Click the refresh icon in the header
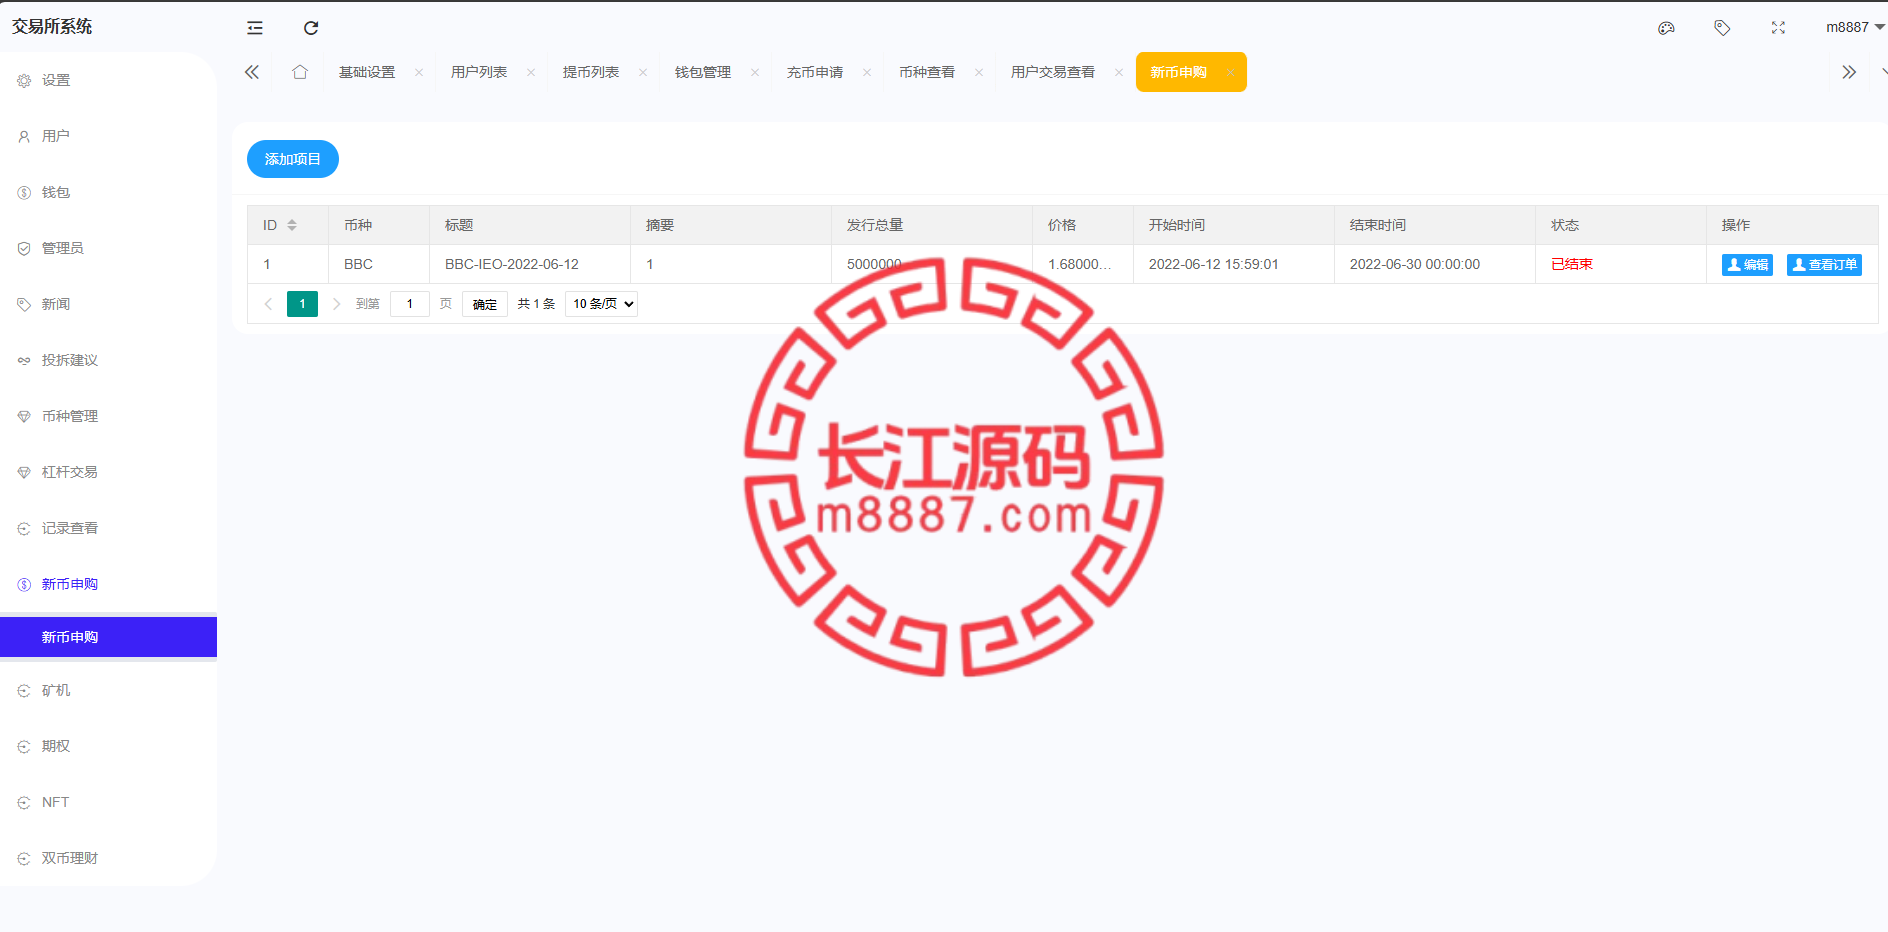This screenshot has height=932, width=1888. 311,28
